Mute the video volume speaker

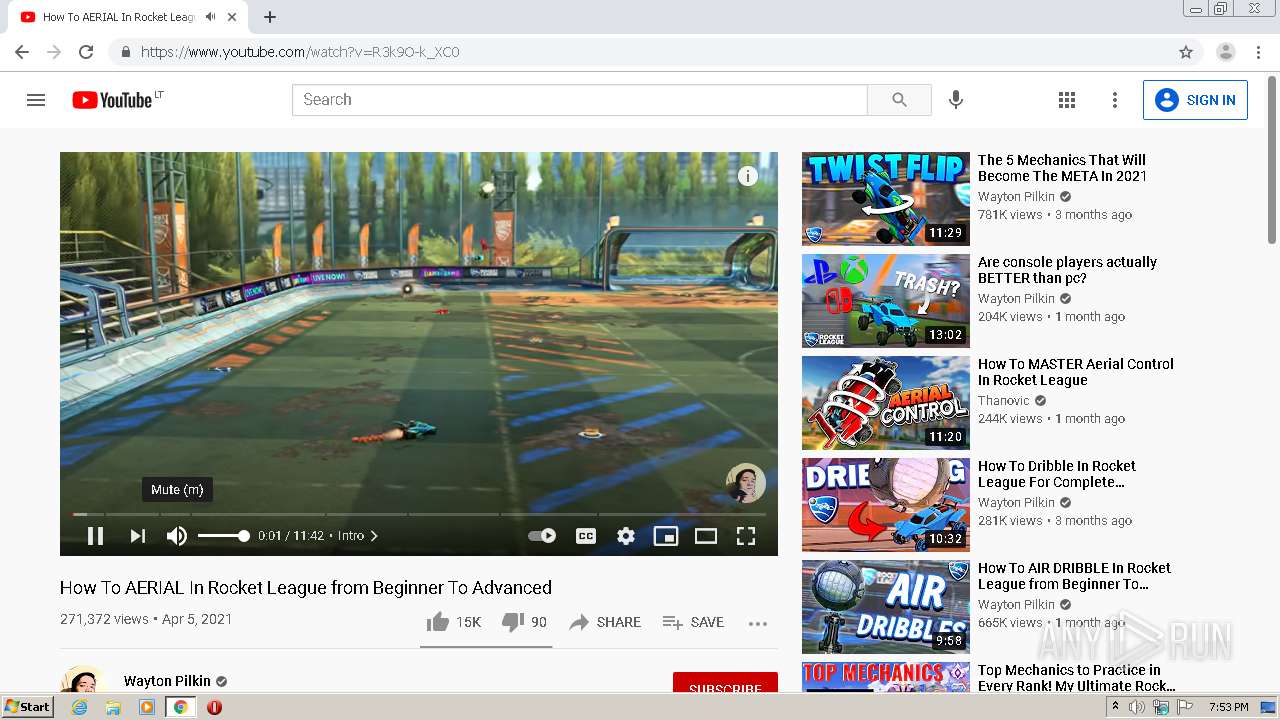[x=177, y=536]
